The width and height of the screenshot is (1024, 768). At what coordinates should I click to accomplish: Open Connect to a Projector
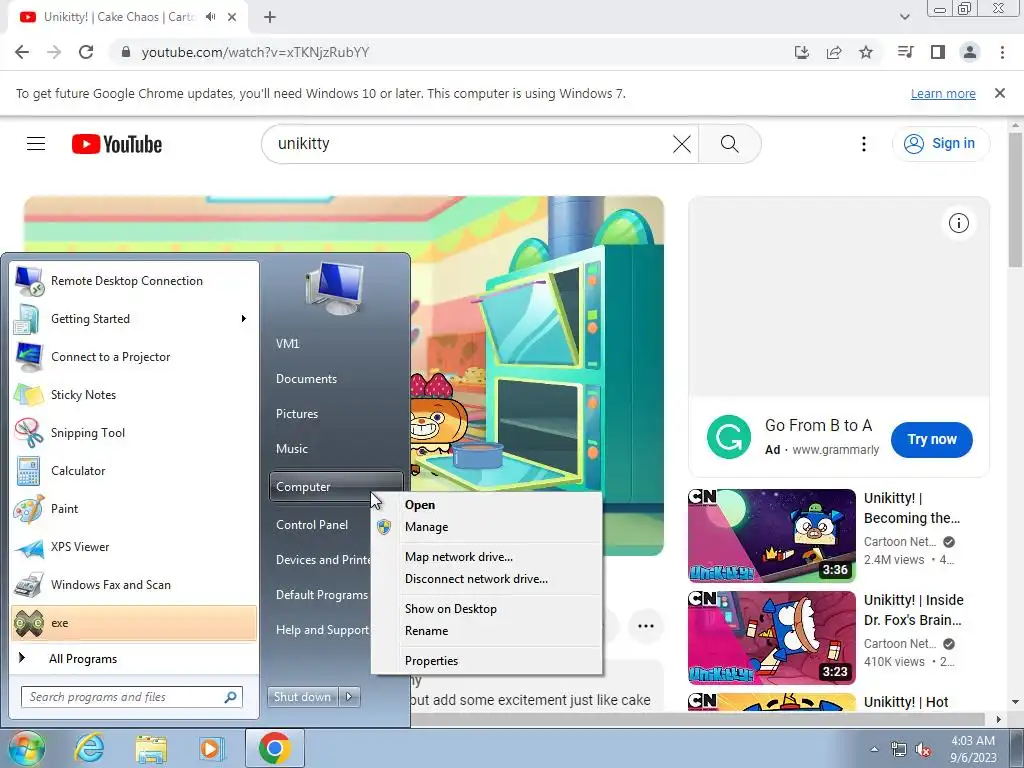coord(134,357)
